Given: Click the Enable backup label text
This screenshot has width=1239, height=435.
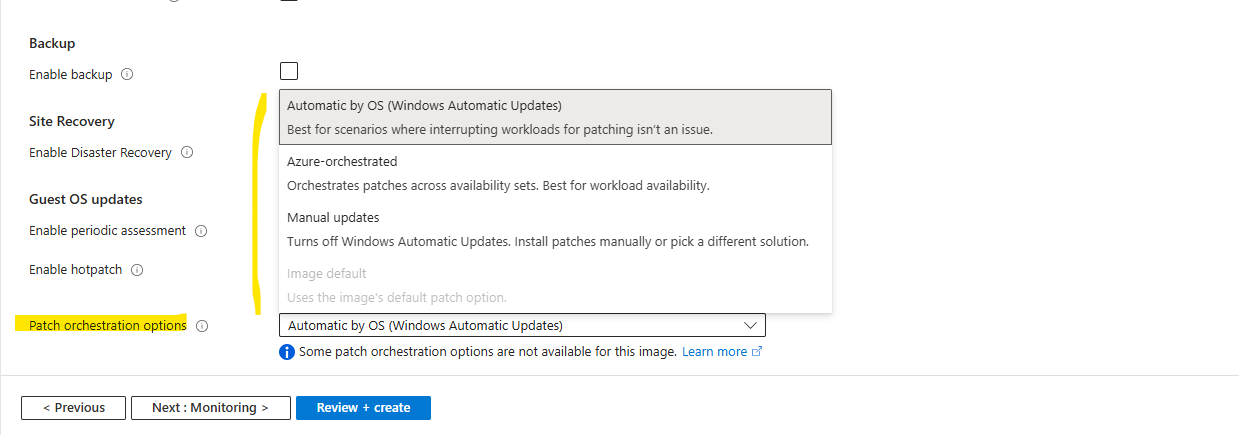Looking at the screenshot, I should 71,75.
